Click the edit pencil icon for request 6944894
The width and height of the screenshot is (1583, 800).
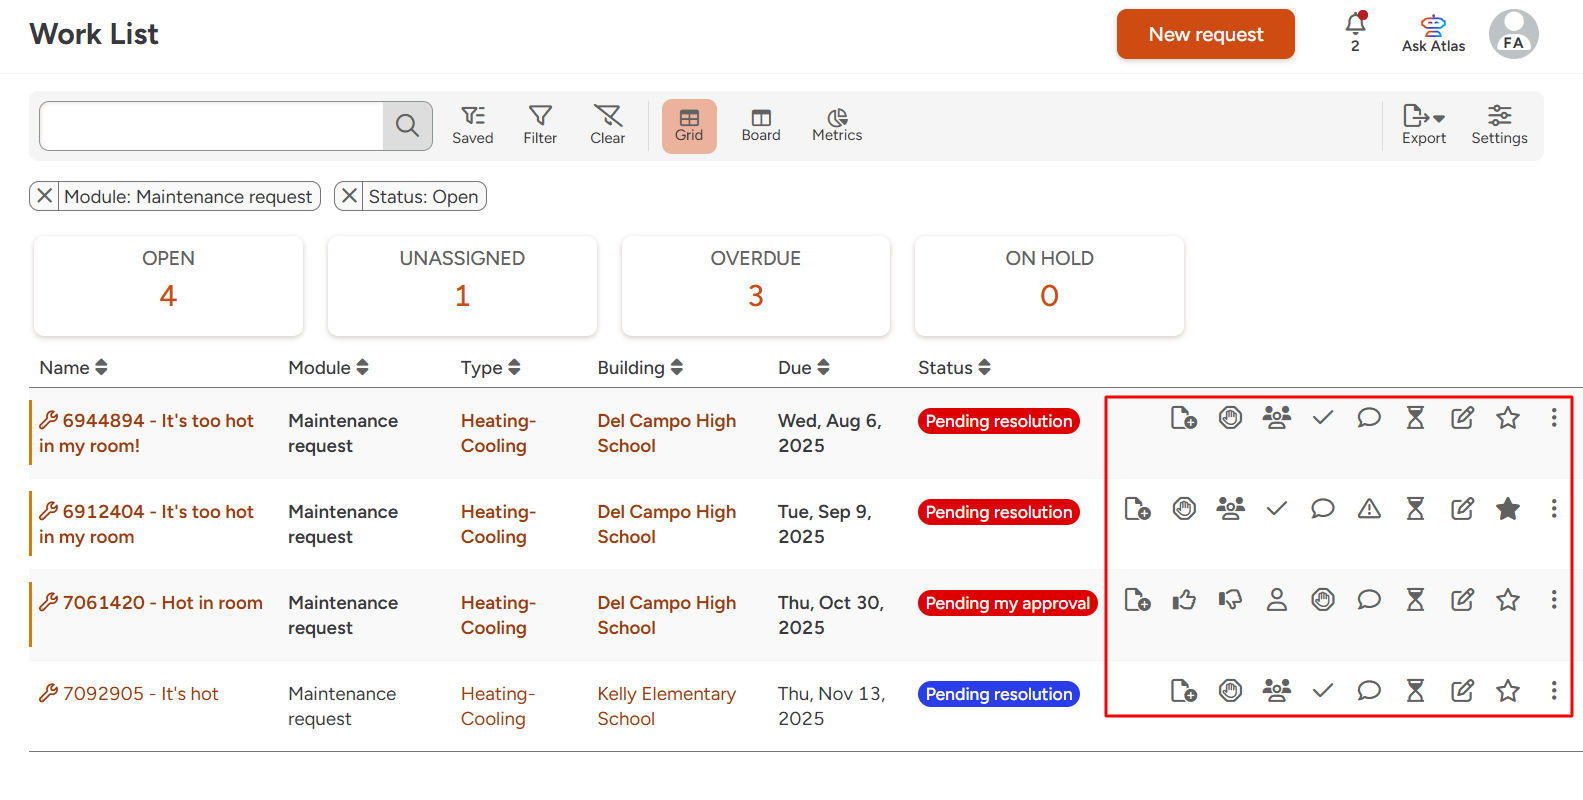[x=1462, y=418]
